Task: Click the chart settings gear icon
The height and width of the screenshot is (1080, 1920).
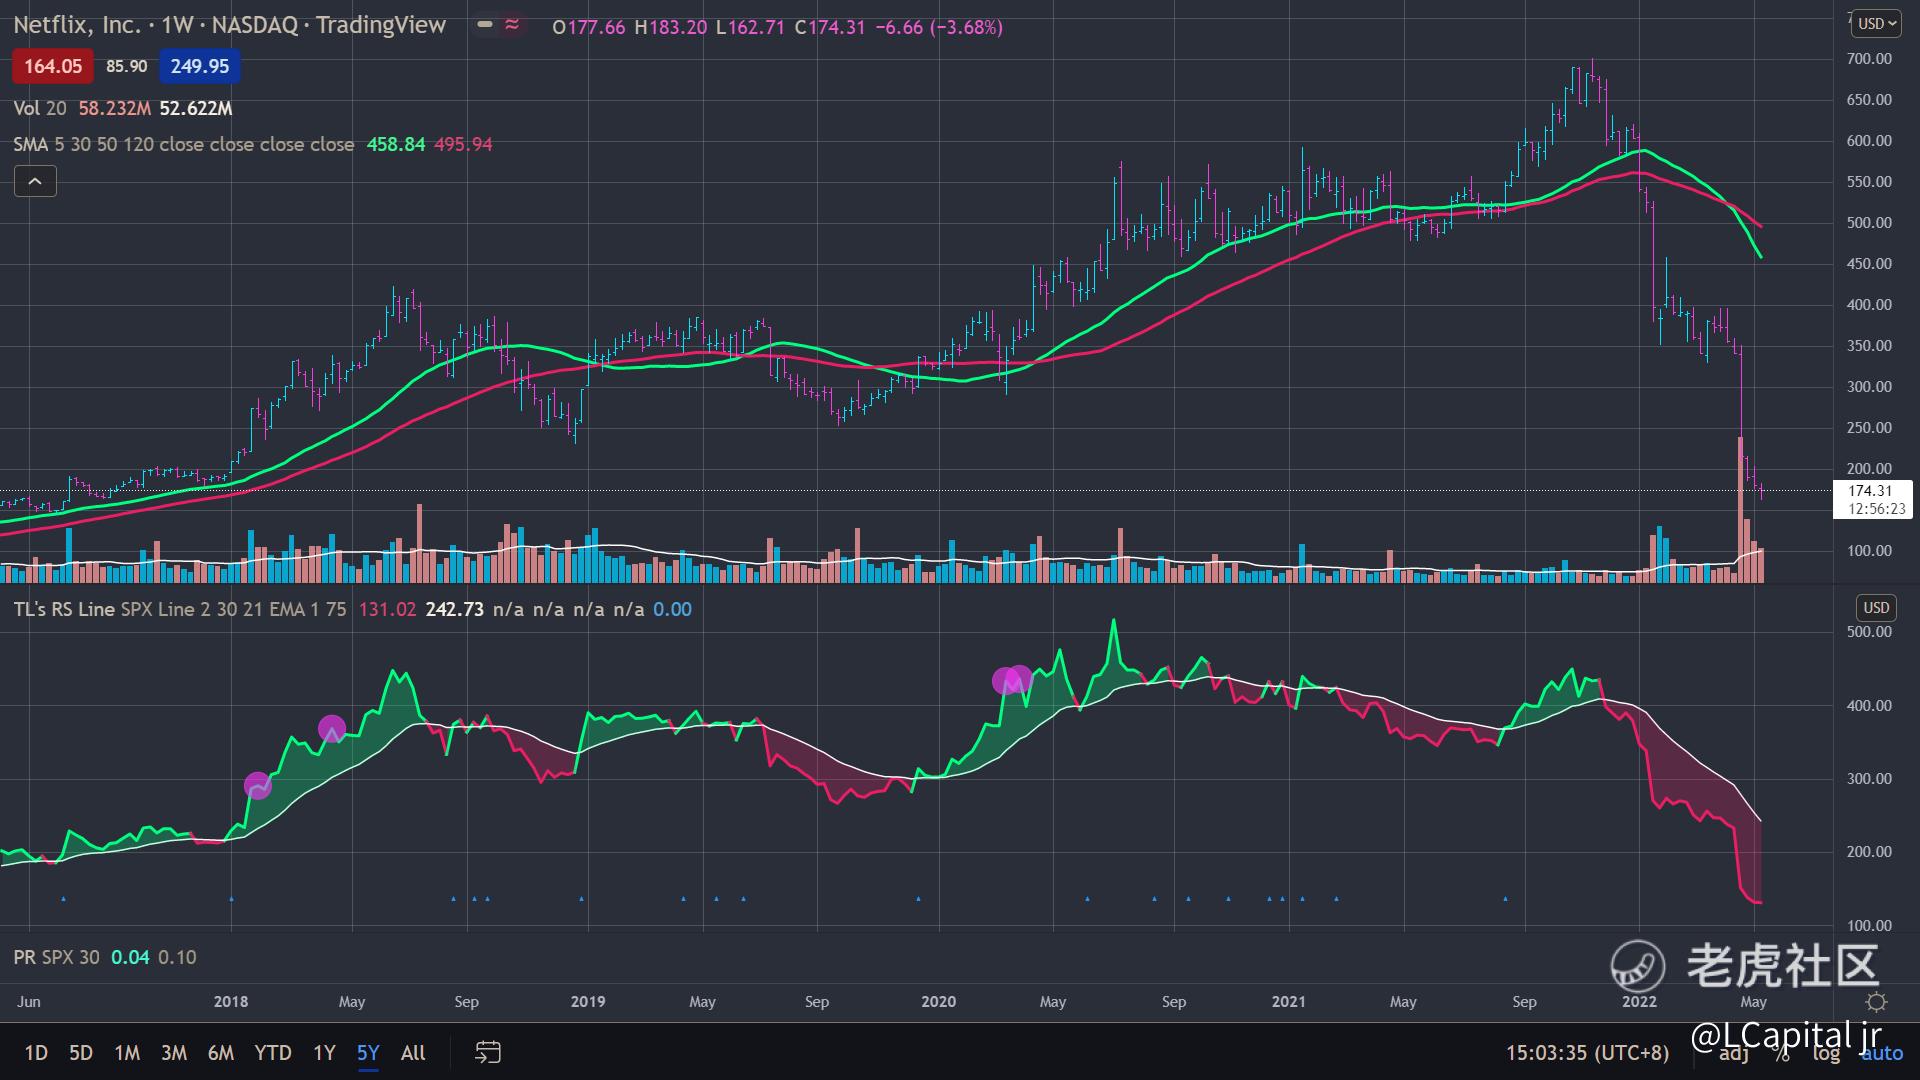Action: click(x=1876, y=1002)
